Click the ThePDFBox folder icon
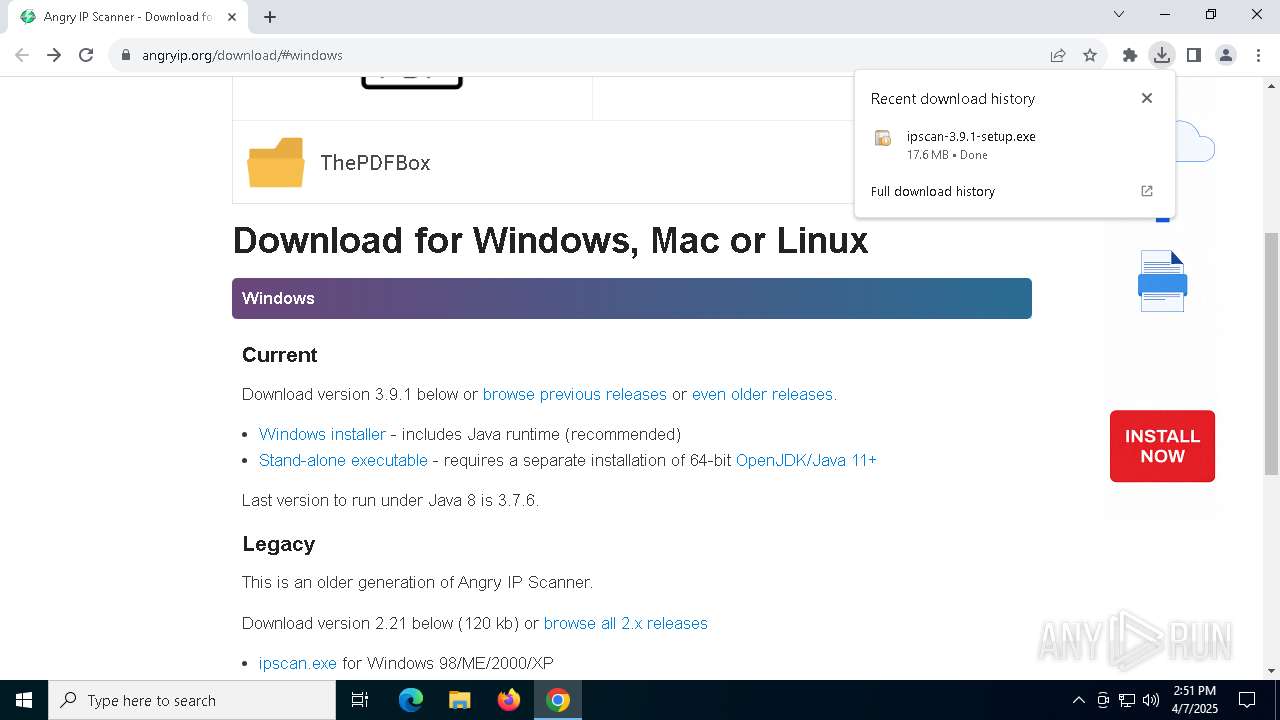The width and height of the screenshot is (1280, 720). (x=276, y=162)
